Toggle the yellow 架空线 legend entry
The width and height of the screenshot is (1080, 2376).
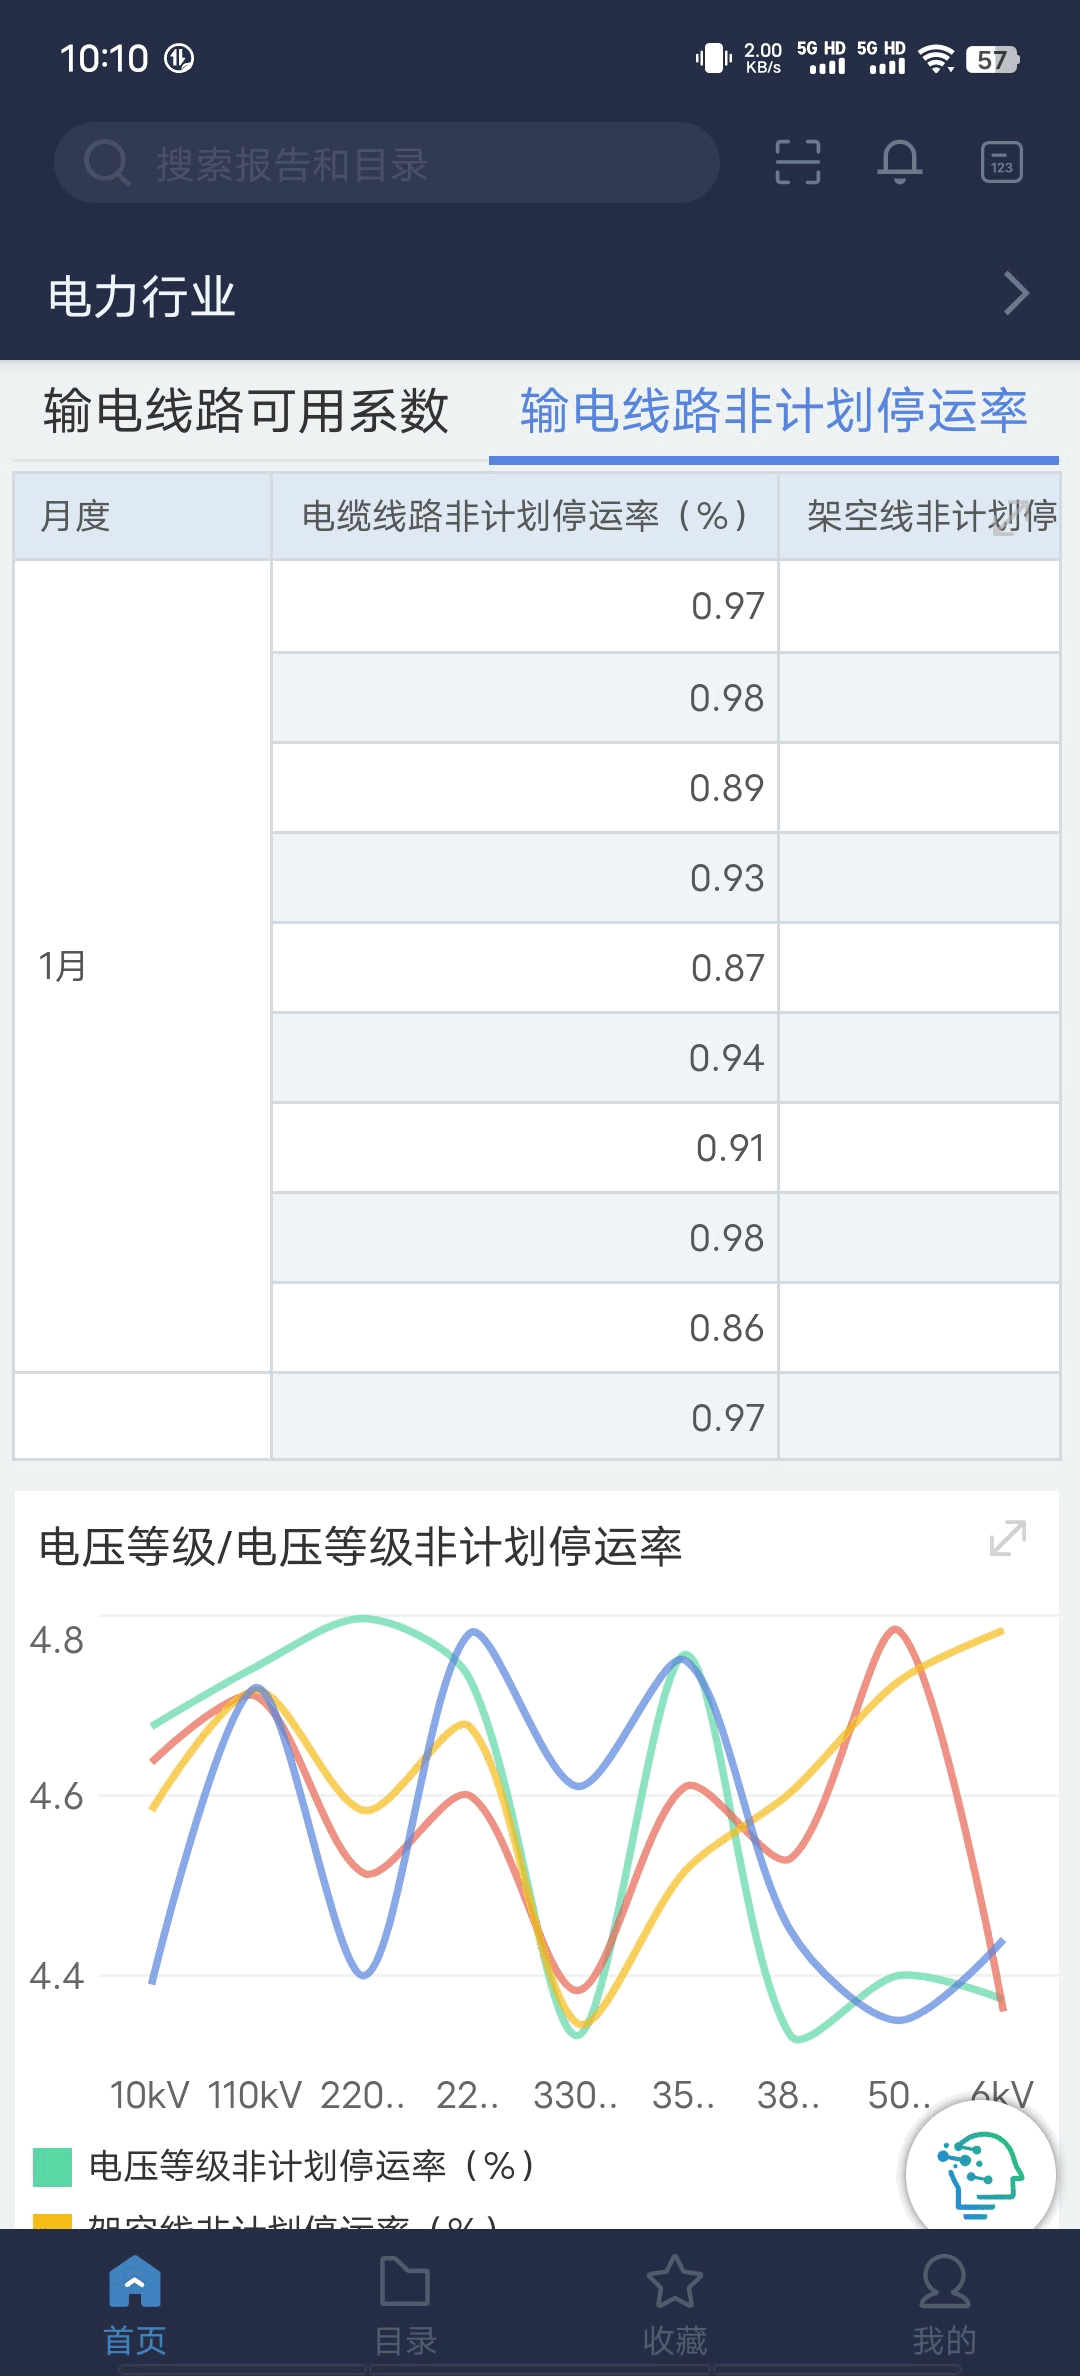pos(52,2222)
